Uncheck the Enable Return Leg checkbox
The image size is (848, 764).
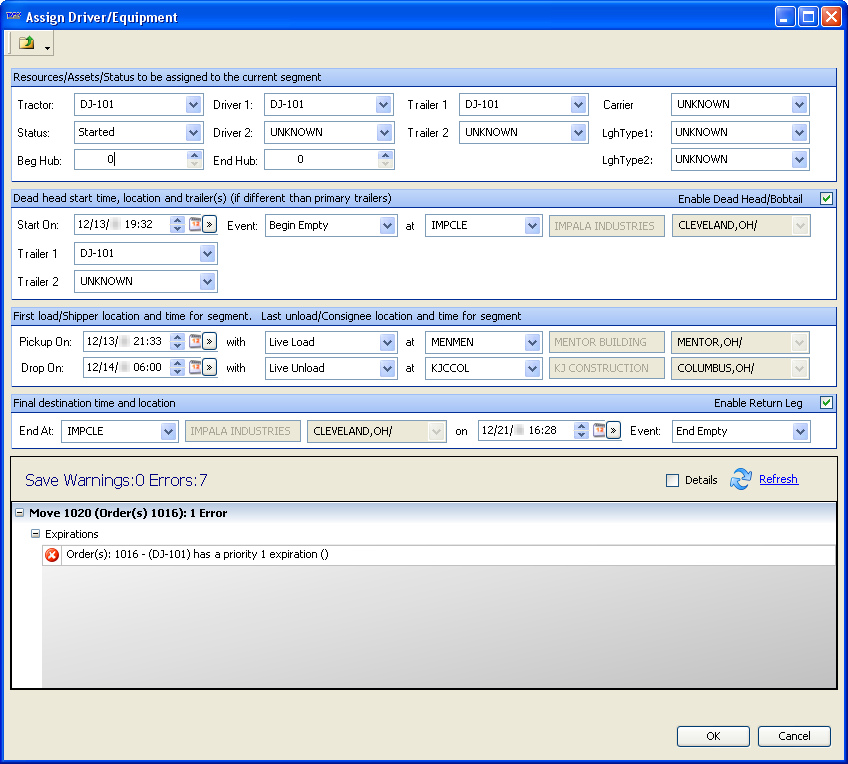826,403
